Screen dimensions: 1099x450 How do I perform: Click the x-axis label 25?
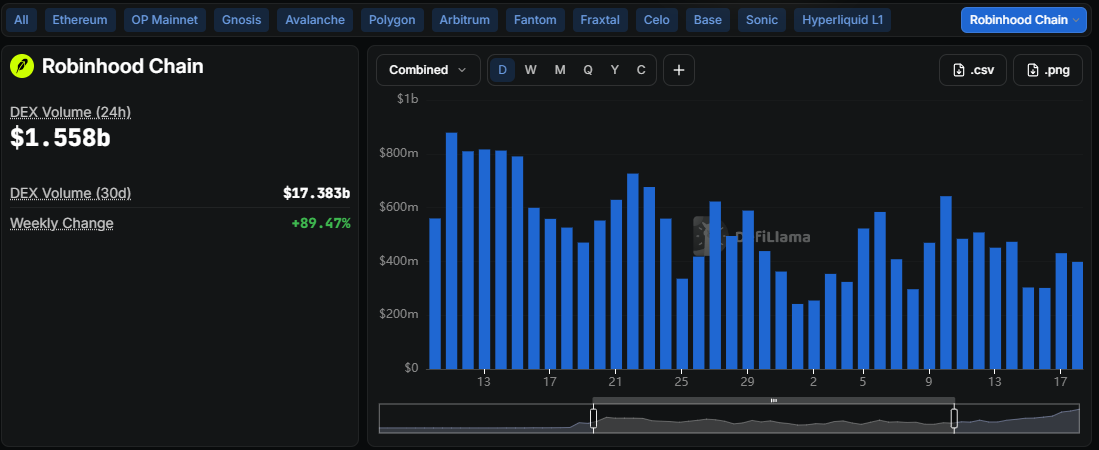681,382
